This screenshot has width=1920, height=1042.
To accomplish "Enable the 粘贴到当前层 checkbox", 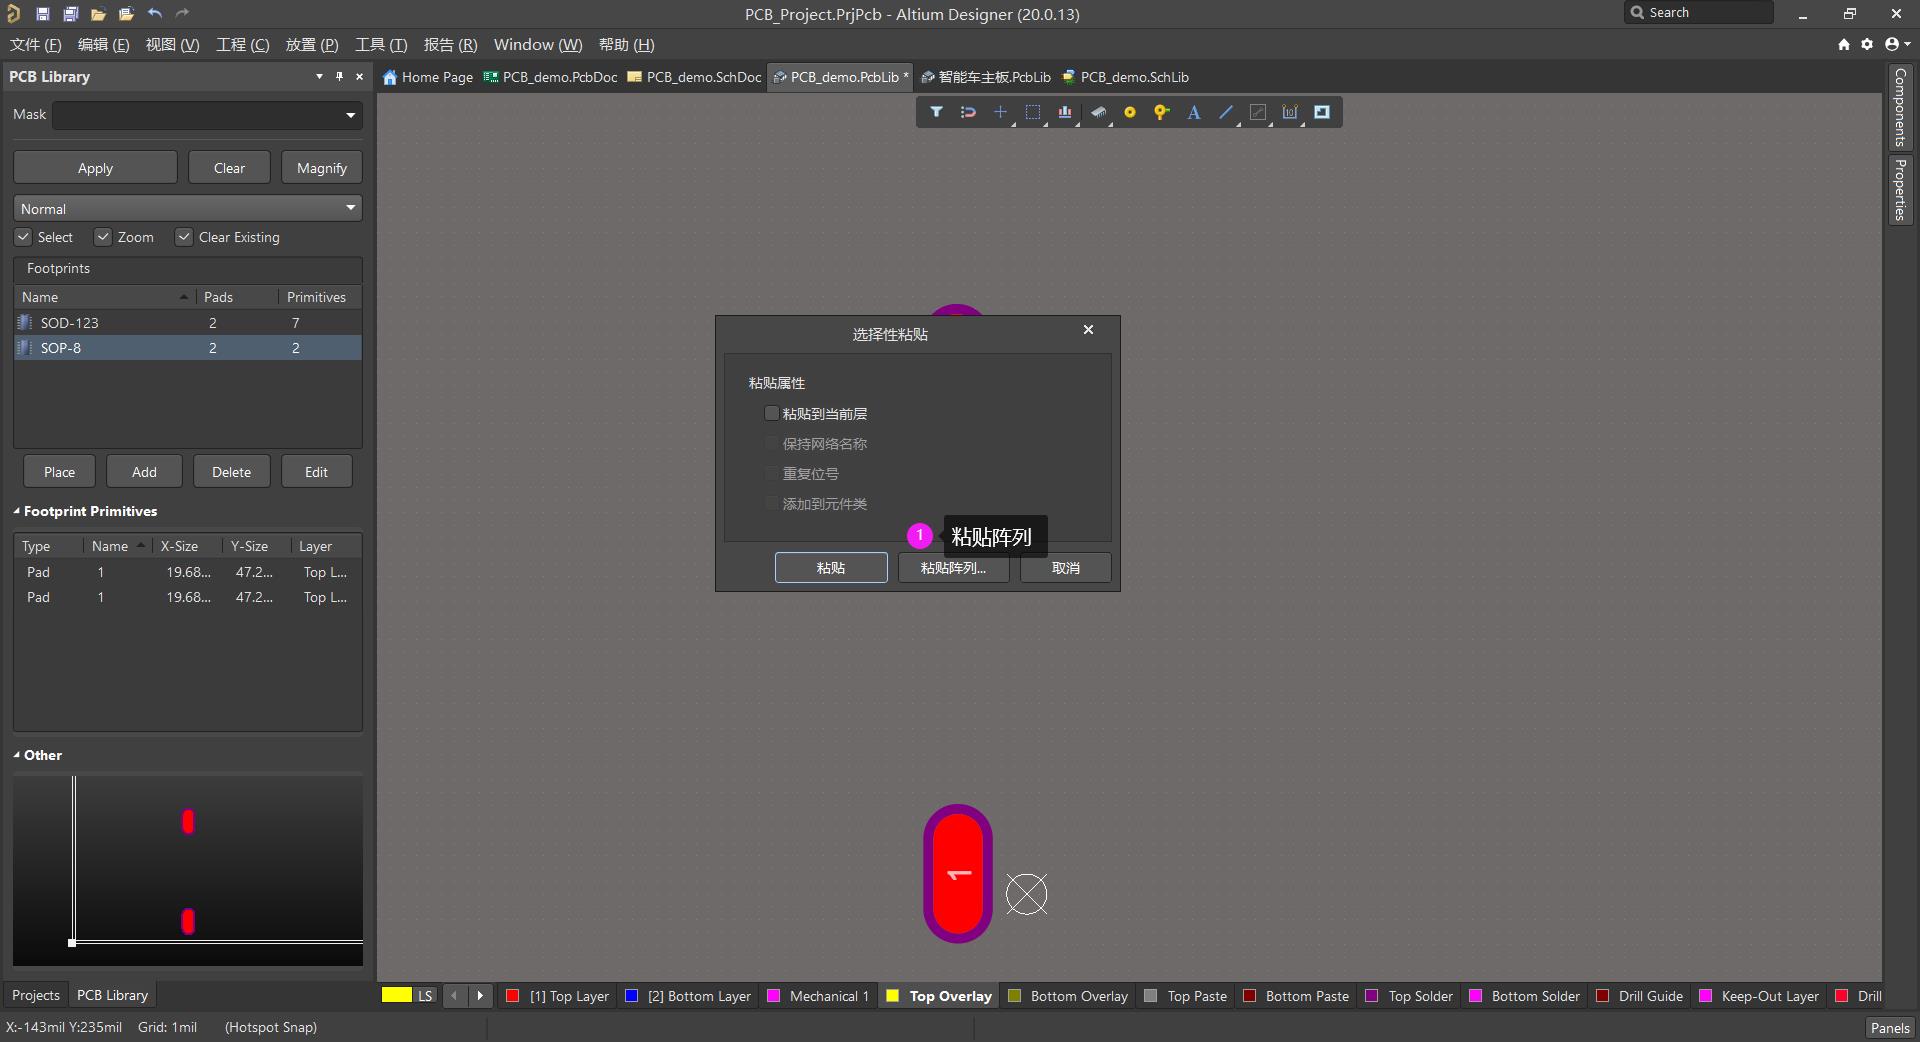I will 772,413.
